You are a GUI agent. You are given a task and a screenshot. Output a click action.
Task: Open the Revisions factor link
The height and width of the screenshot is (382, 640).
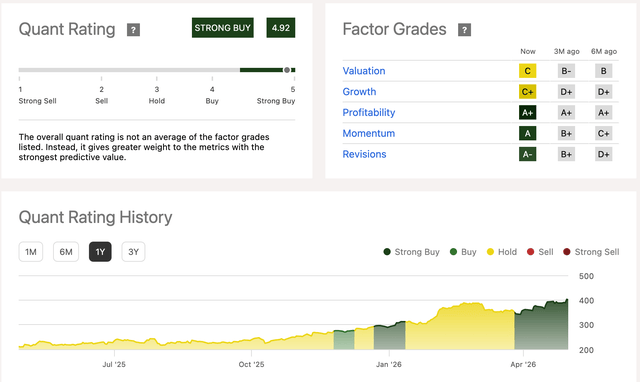click(364, 154)
